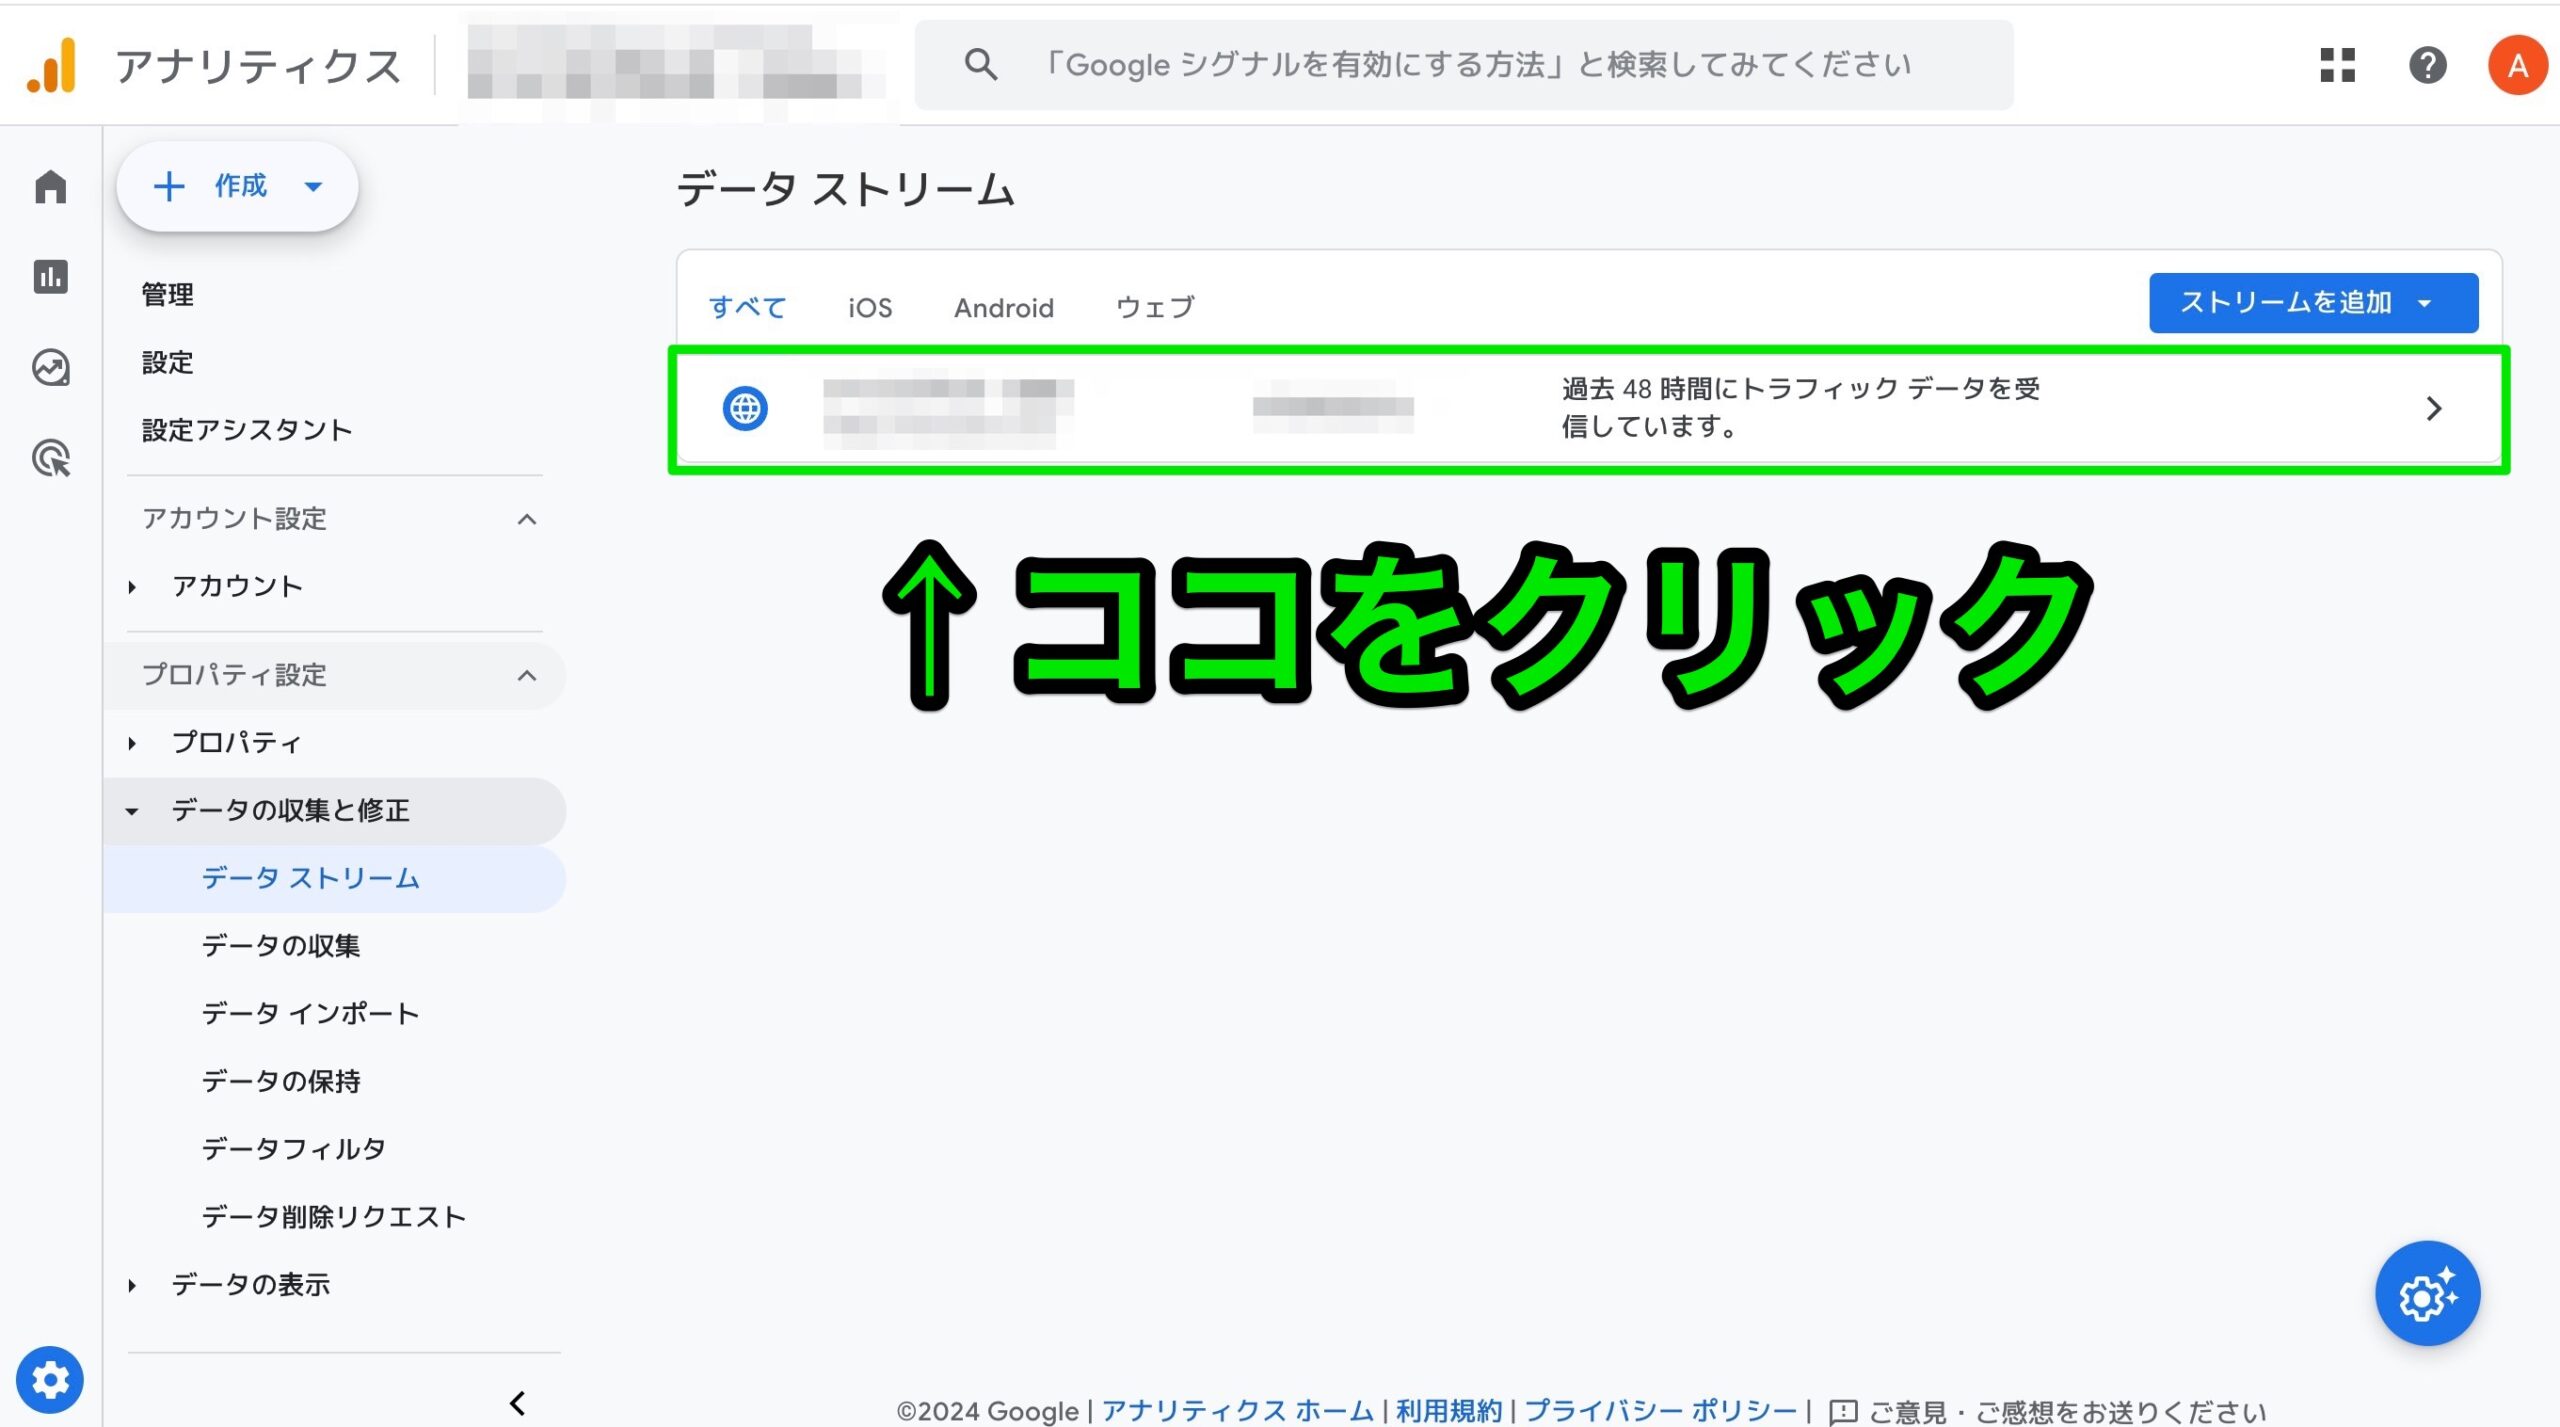Open Data collection (データの収集) item
The width and height of the screenshot is (2560, 1427).
pos(281,946)
